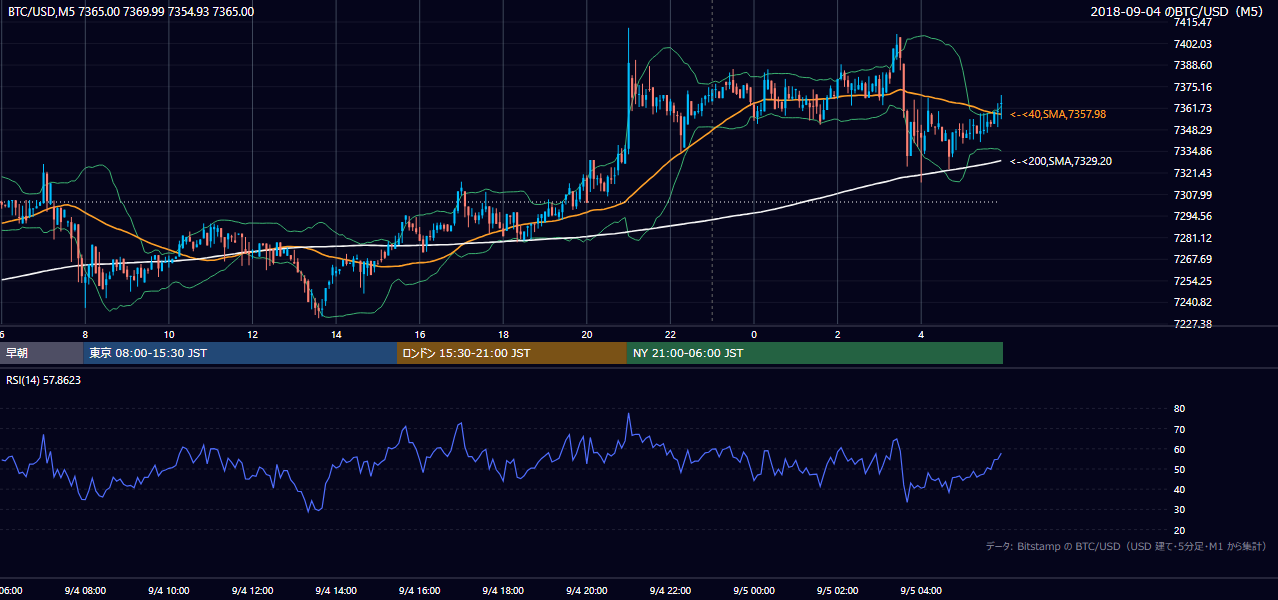
Task: Click the RSI(14) 57.8623 indicator label
Action: (44, 380)
